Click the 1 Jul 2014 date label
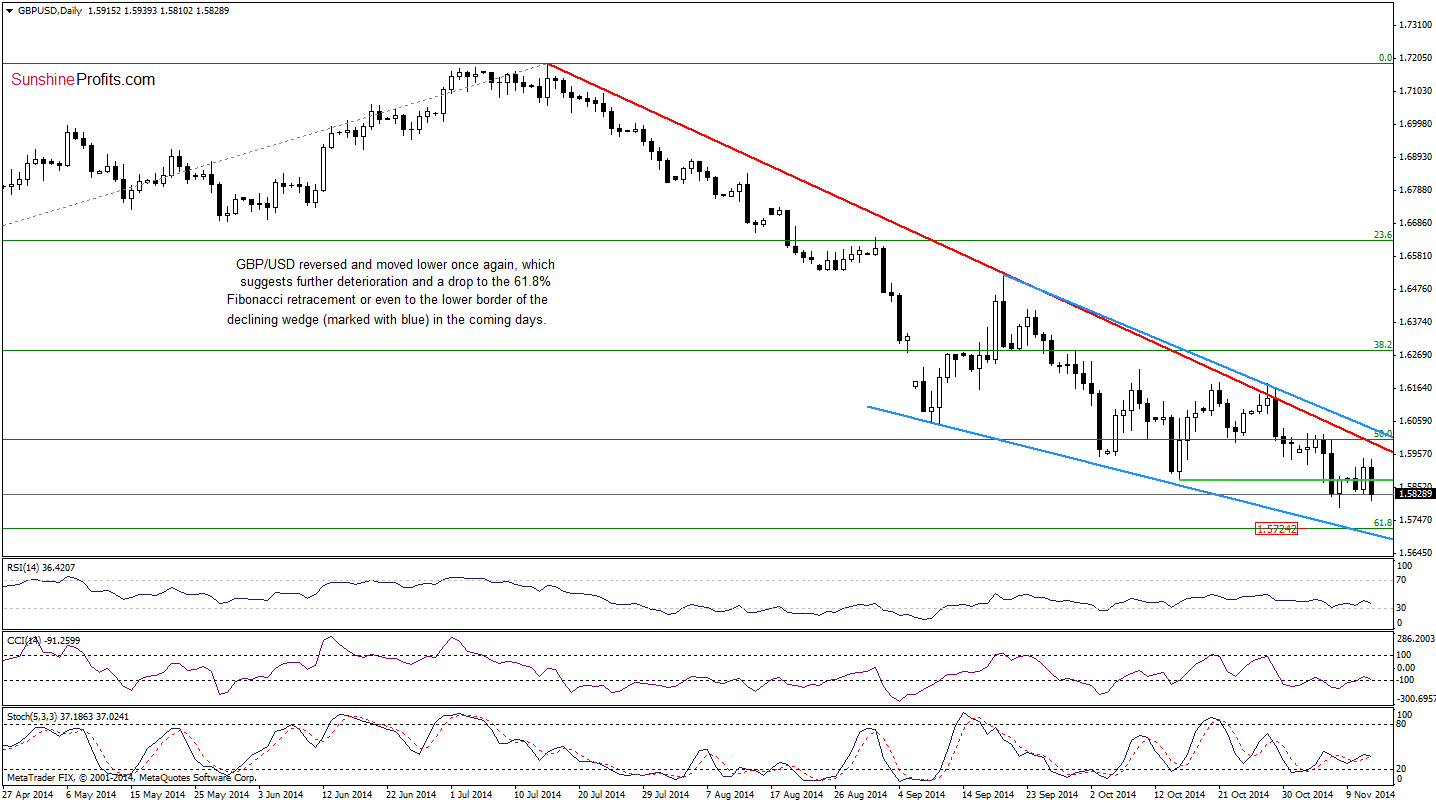Screen dimensions: 1436x803 coord(472,794)
